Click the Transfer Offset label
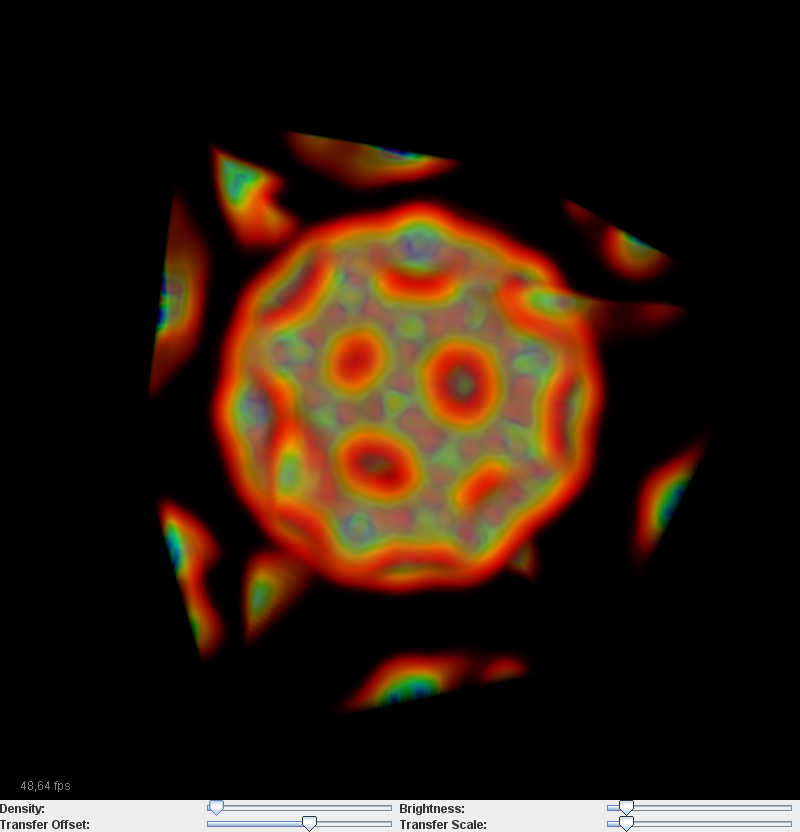 [x=45, y=825]
